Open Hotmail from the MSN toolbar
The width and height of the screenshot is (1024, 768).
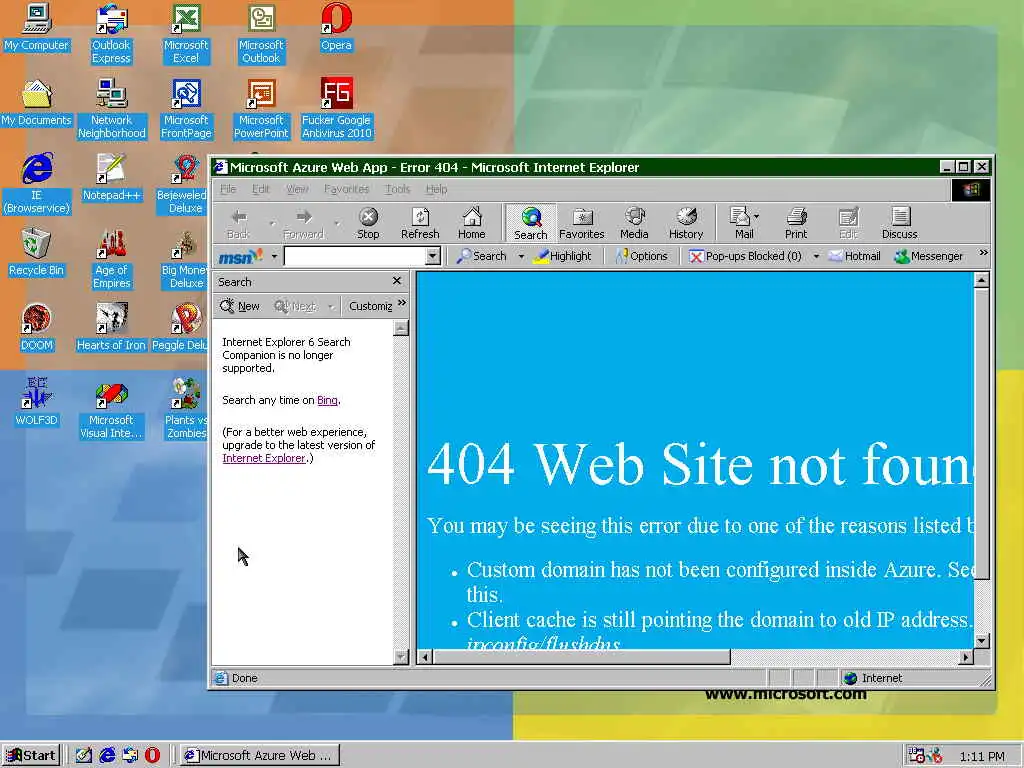(x=854, y=256)
